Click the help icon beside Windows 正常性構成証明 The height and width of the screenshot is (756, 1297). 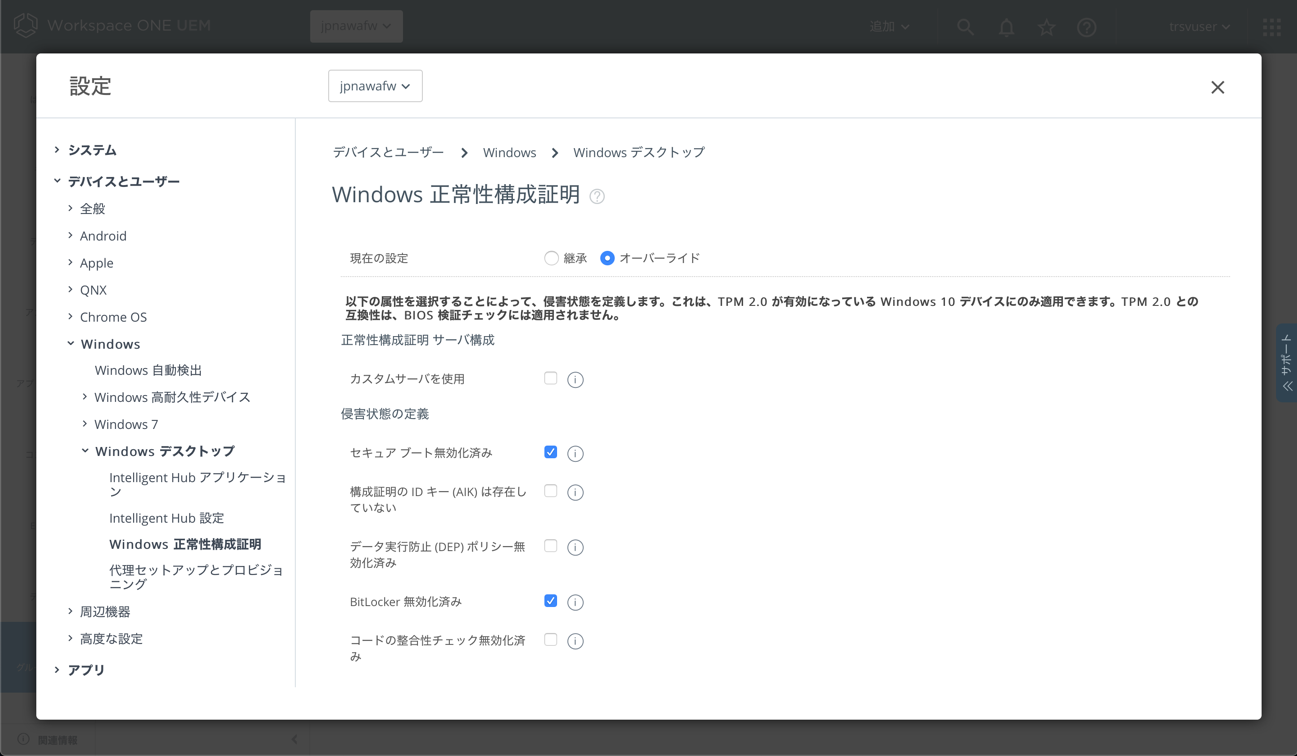click(x=597, y=196)
